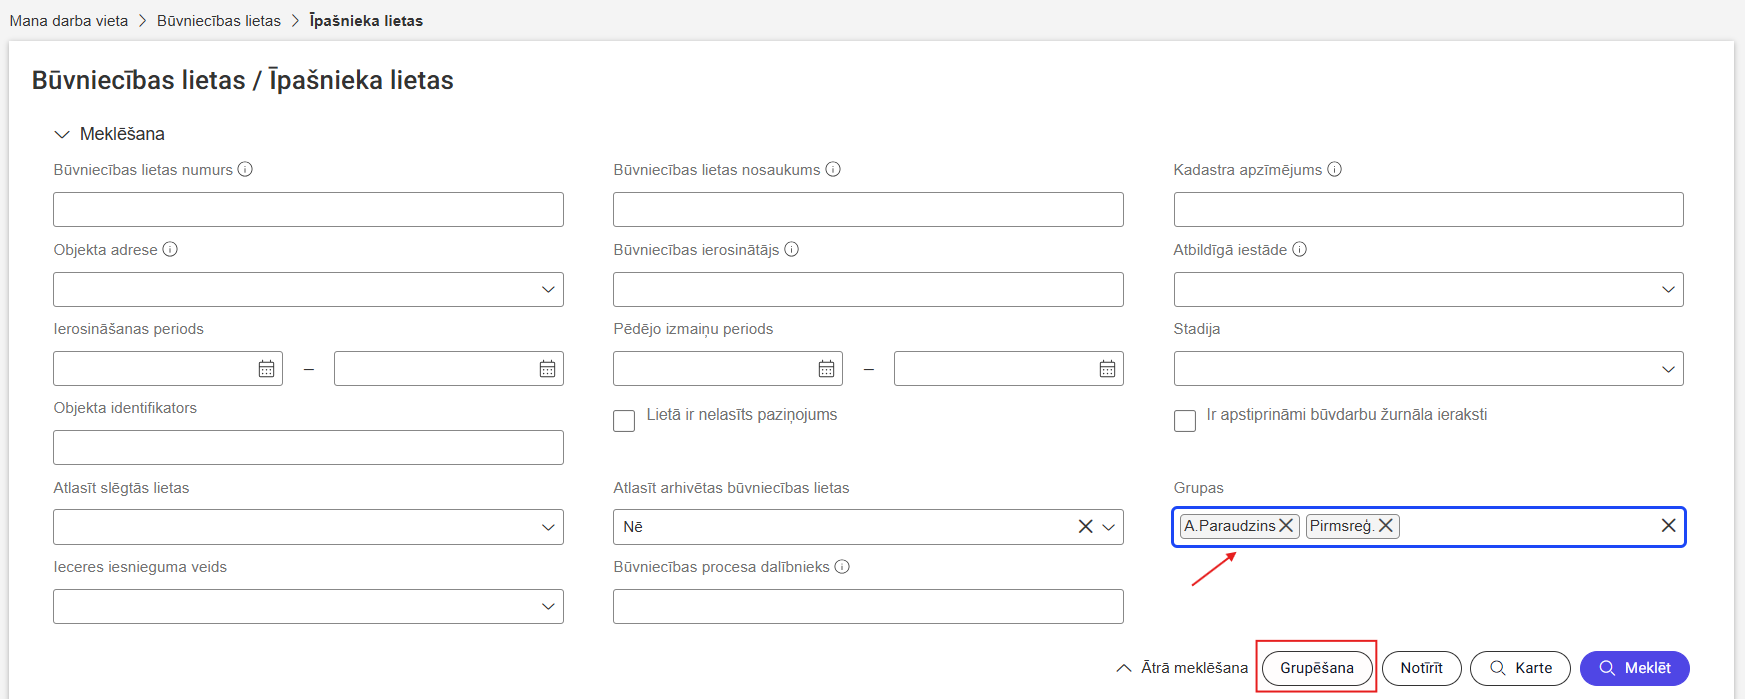
Task: Click info icon beside Būvniecības procesa dalībnieks
Action: (x=842, y=567)
